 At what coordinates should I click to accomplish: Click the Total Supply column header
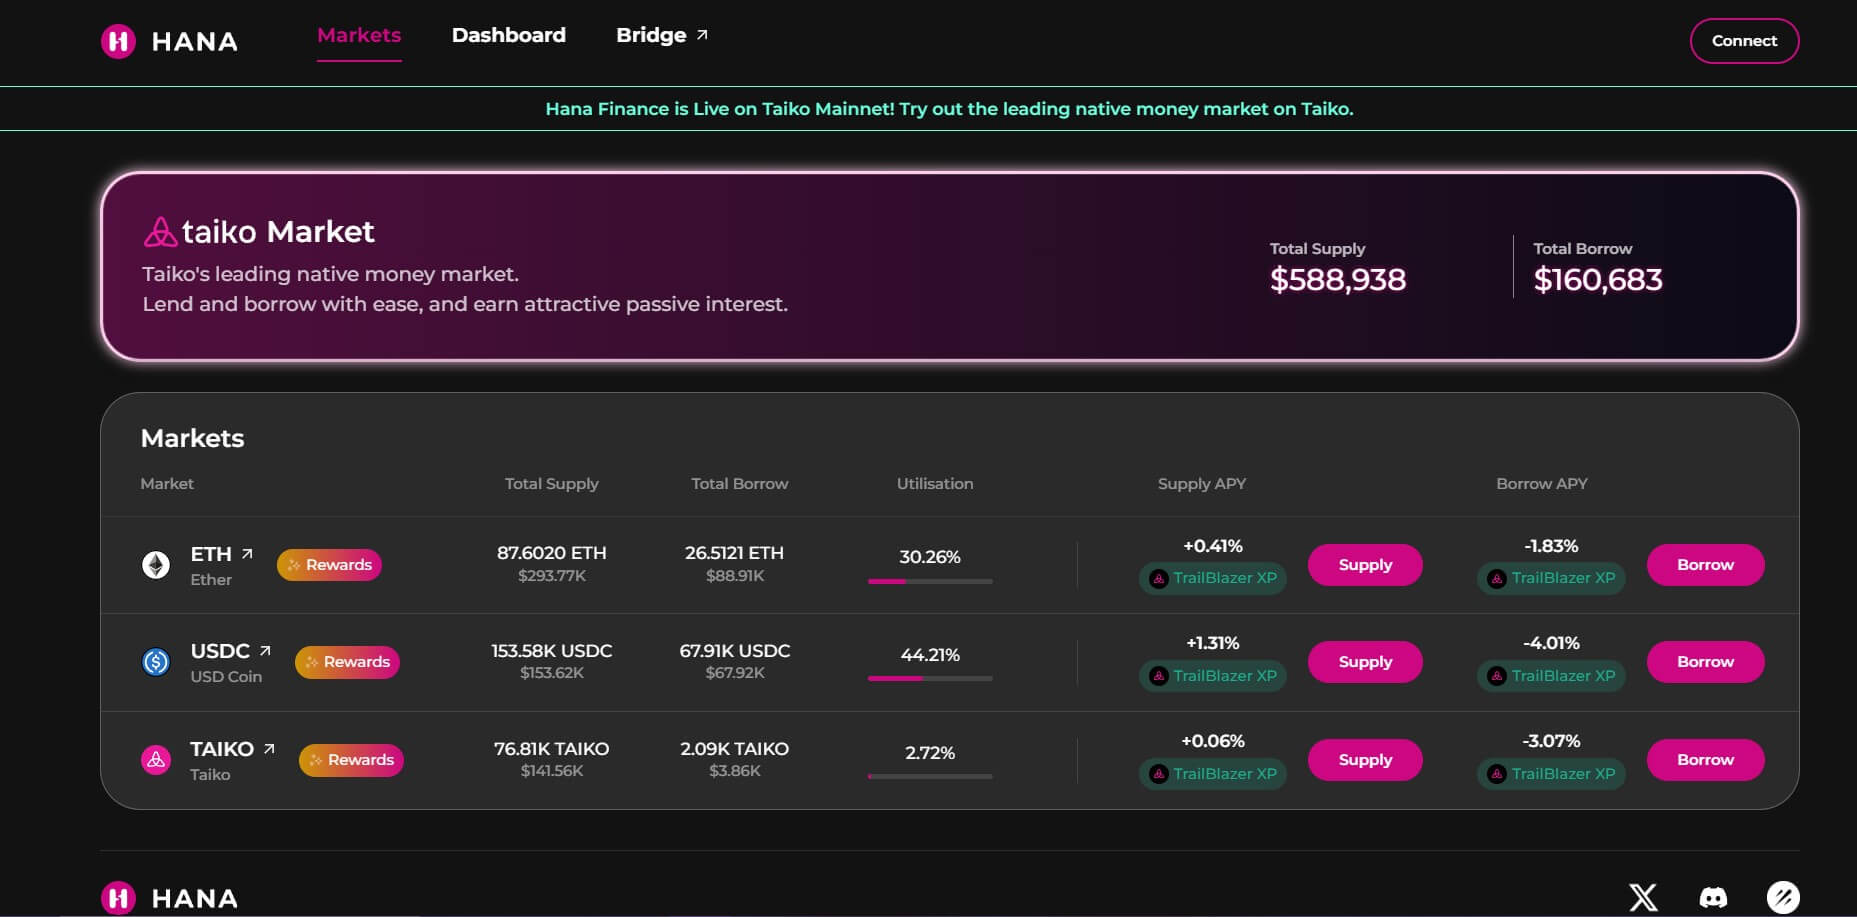click(x=551, y=484)
